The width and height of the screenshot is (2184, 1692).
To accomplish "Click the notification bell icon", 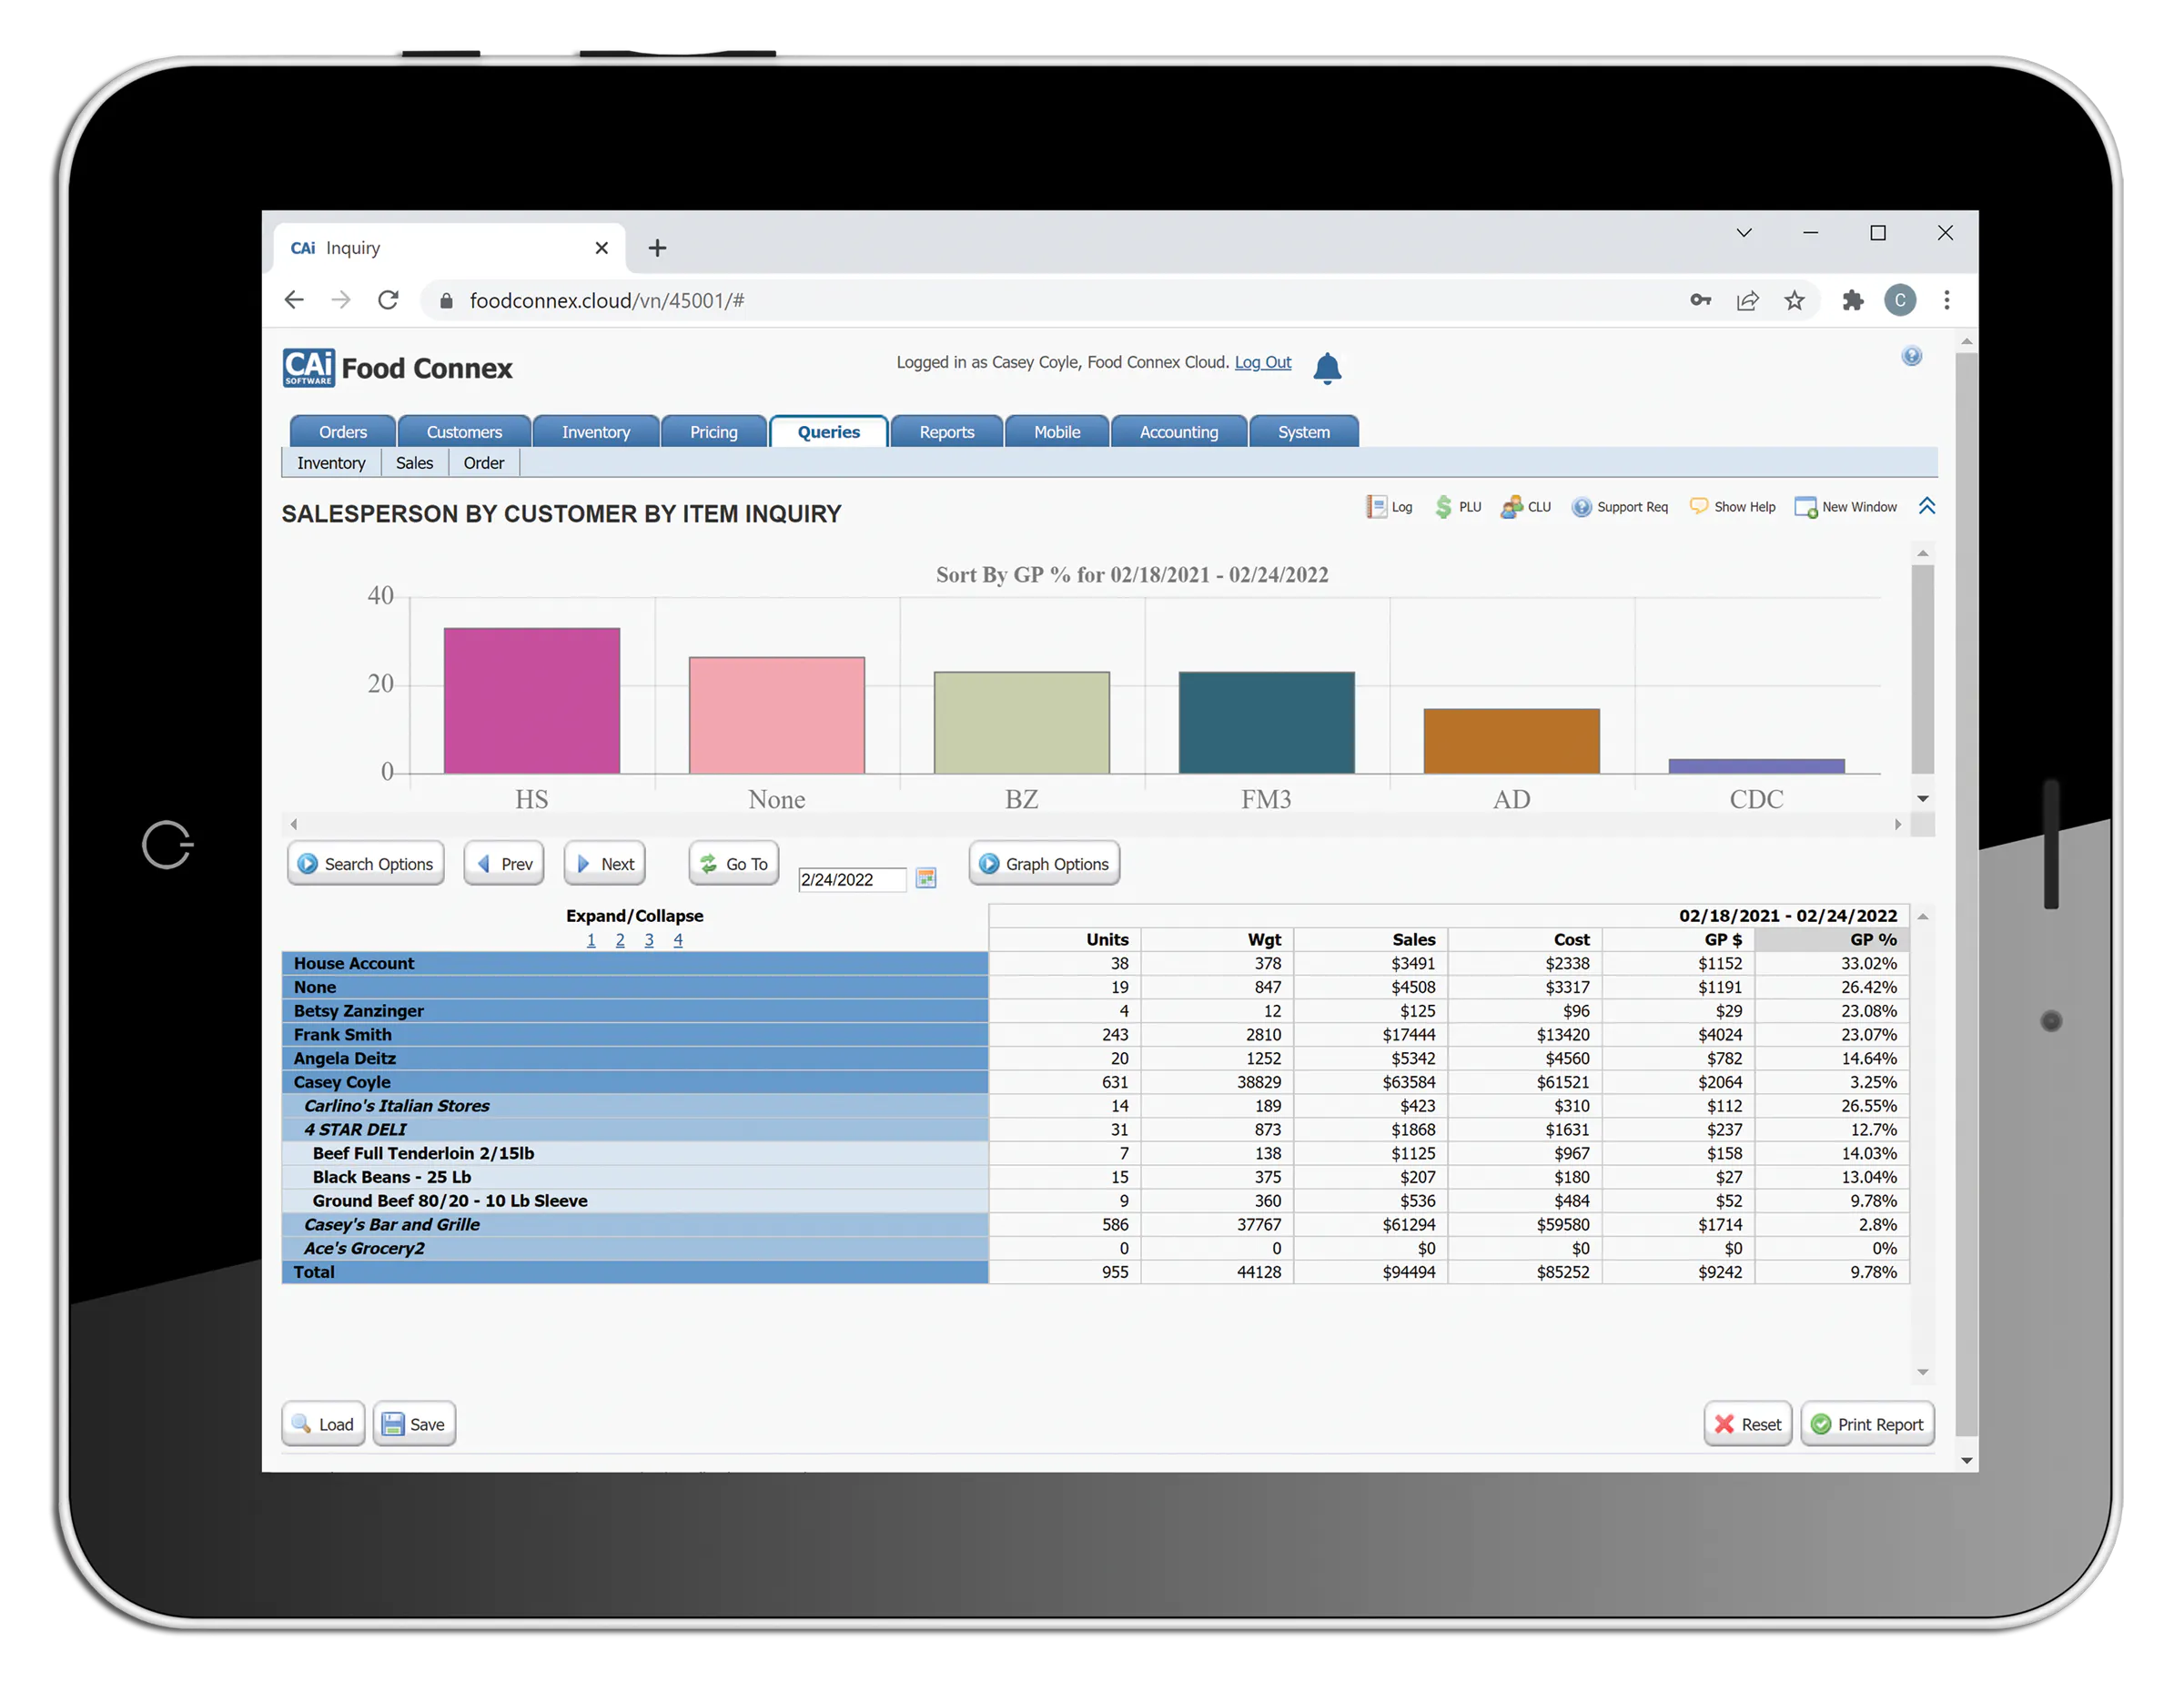I will [1327, 368].
